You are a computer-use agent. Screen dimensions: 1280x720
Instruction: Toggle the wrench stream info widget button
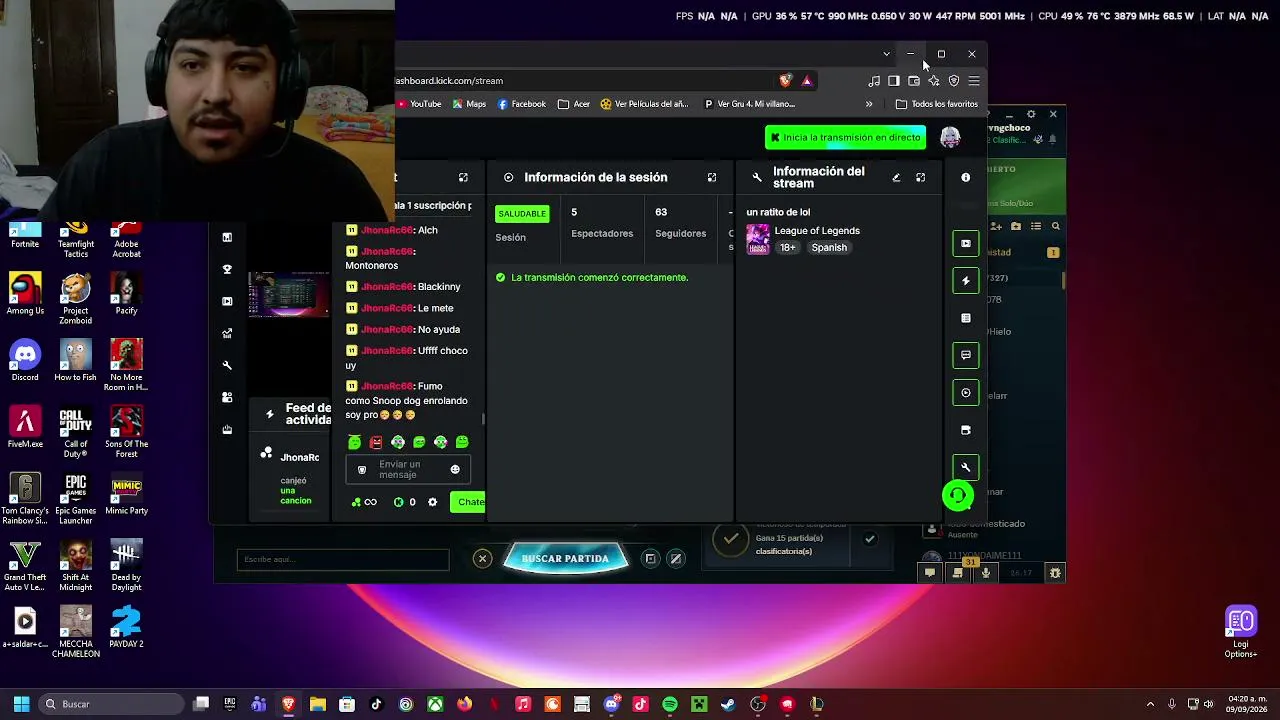pyautogui.click(x=966, y=467)
